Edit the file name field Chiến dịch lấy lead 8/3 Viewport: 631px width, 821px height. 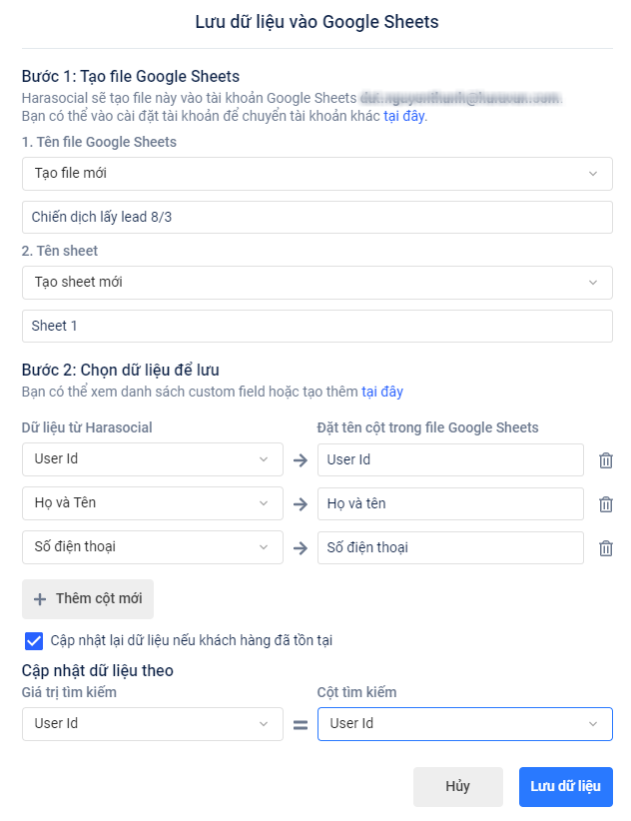click(317, 217)
